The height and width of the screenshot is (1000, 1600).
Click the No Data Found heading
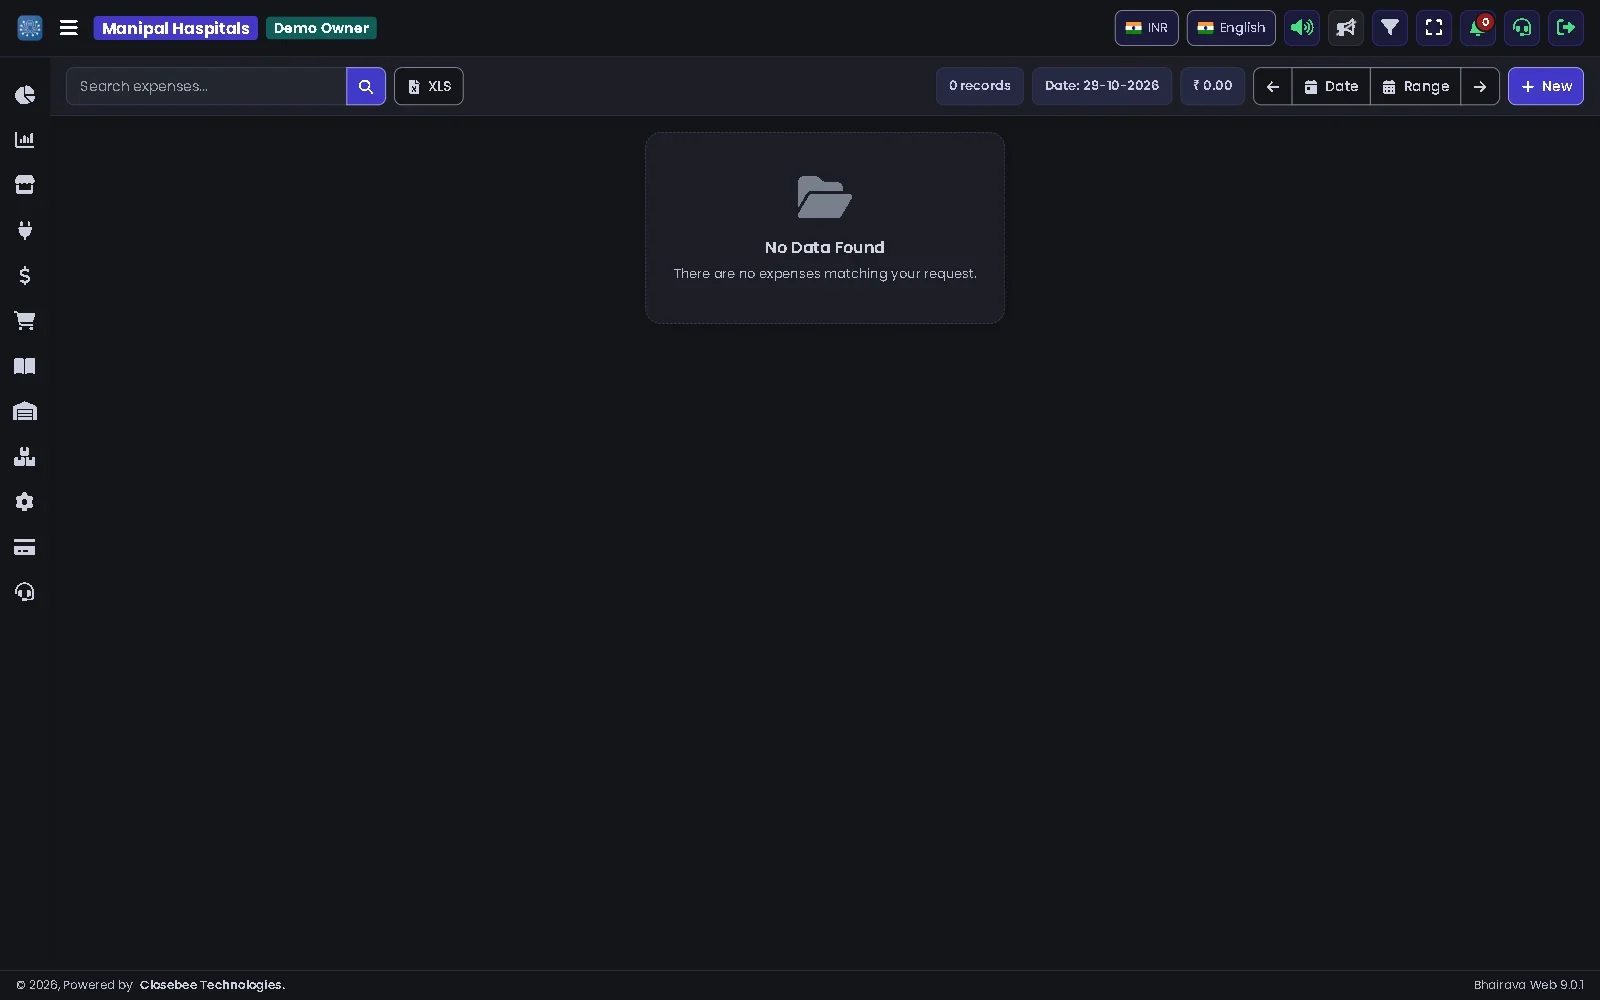click(825, 247)
